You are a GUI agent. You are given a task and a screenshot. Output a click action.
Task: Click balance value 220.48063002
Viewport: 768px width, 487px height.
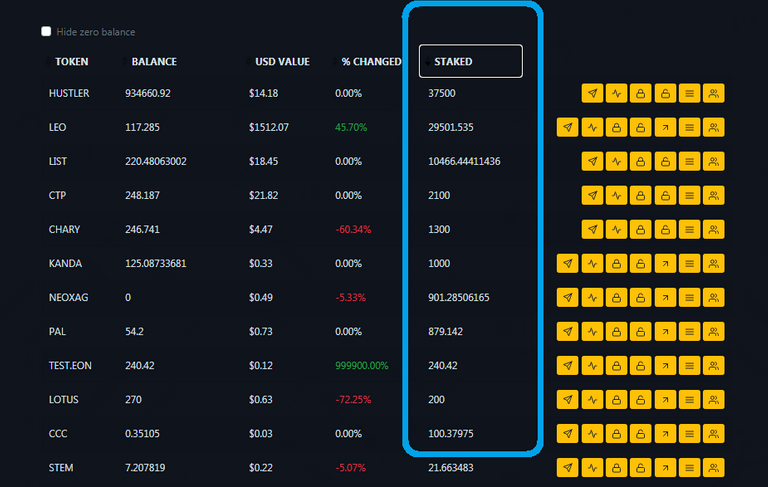pos(156,161)
